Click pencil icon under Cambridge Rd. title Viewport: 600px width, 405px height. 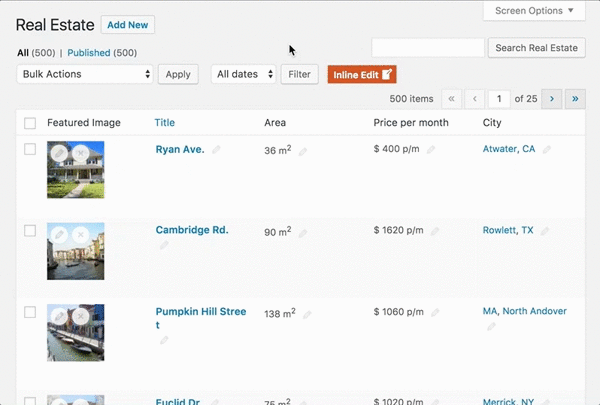164,245
